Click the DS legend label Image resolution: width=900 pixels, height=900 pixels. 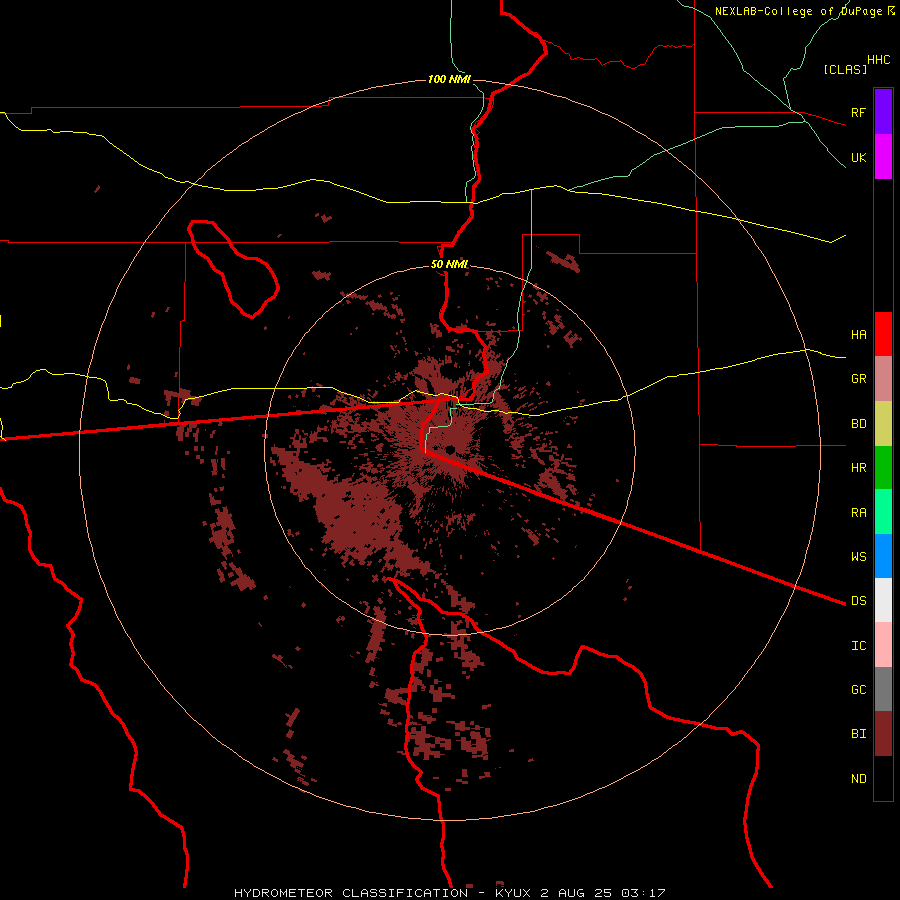[x=858, y=601]
